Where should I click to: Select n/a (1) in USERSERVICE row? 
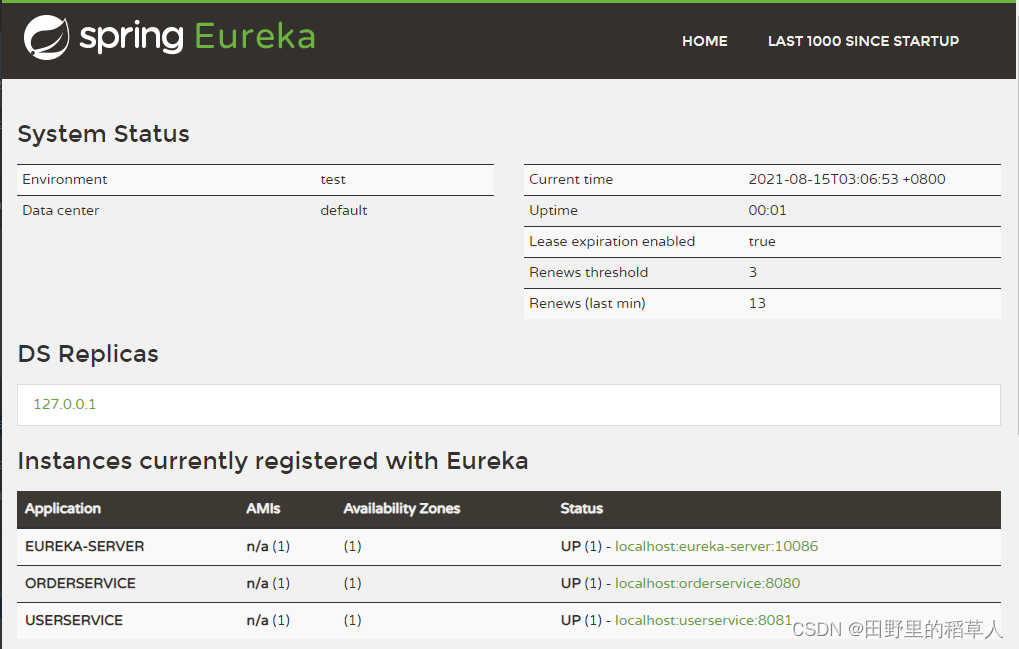tap(268, 620)
